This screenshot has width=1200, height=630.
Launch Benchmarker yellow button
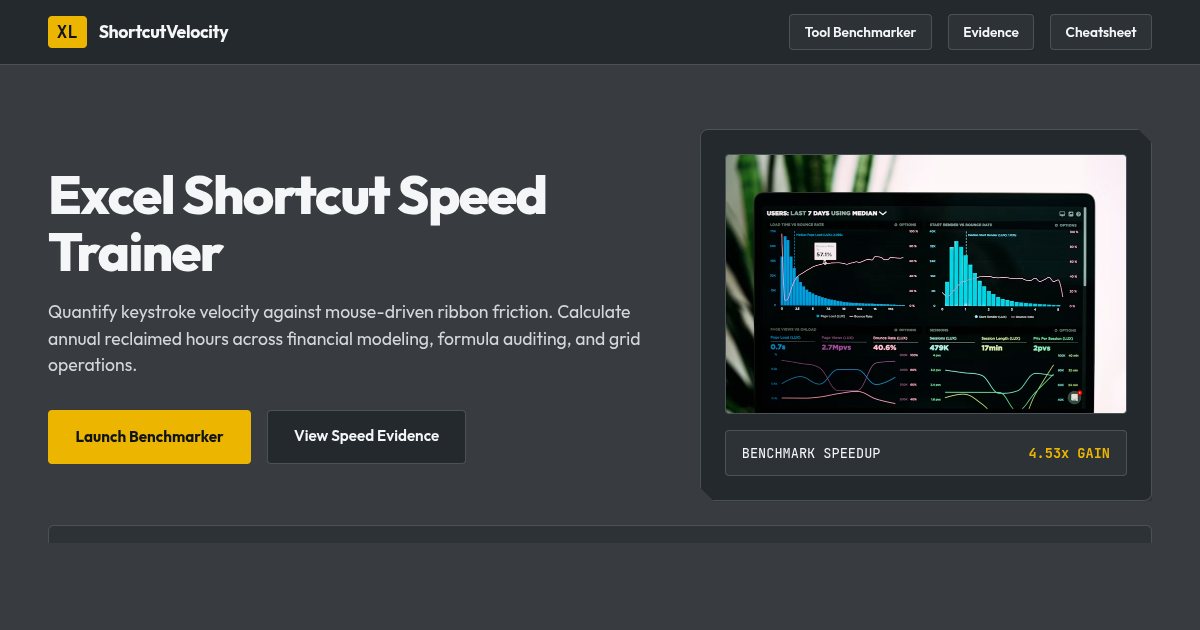coord(149,437)
